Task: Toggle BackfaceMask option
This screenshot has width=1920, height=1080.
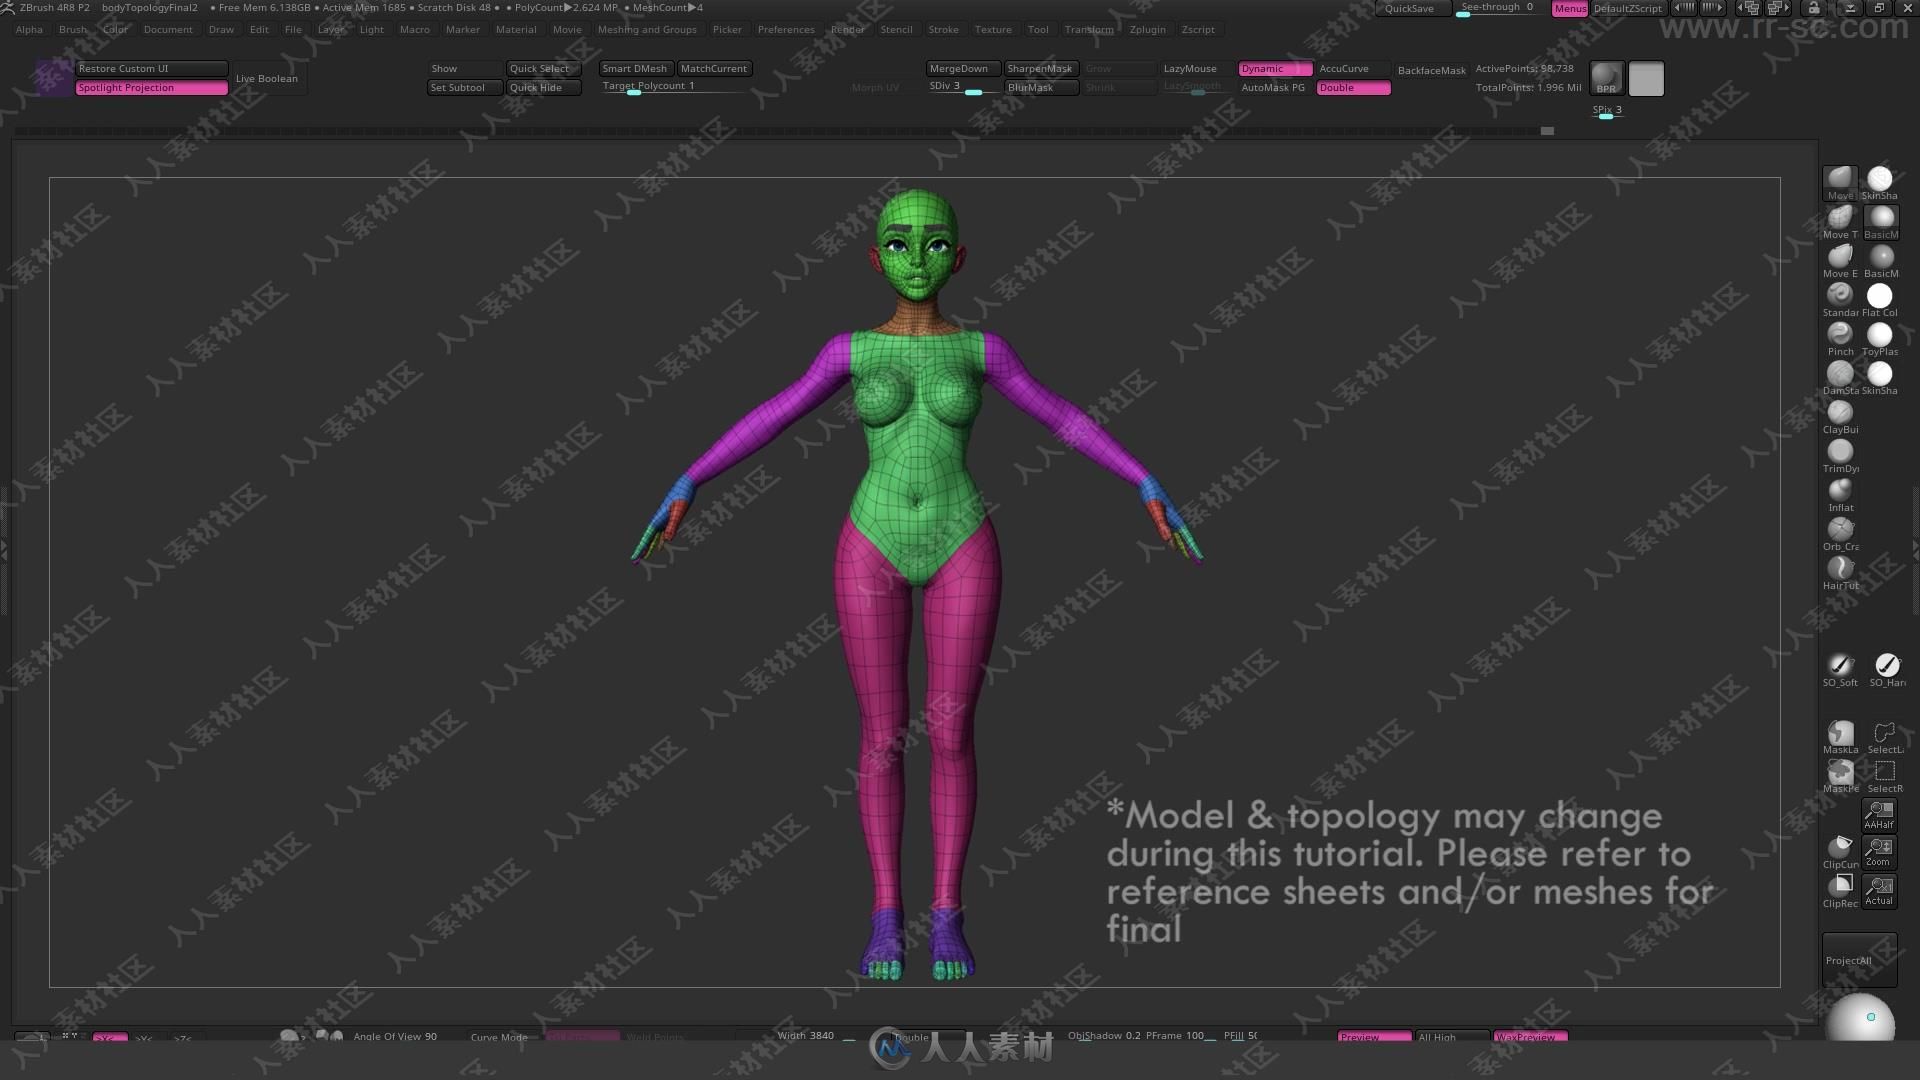Action: click(x=1431, y=71)
